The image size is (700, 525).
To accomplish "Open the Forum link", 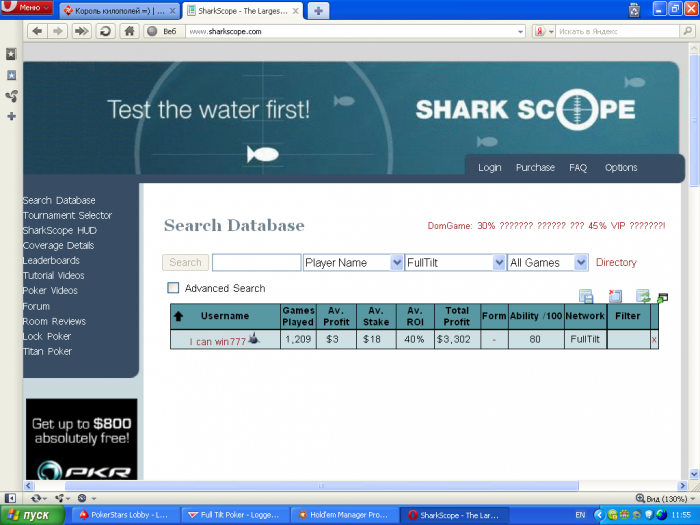I will (37, 306).
